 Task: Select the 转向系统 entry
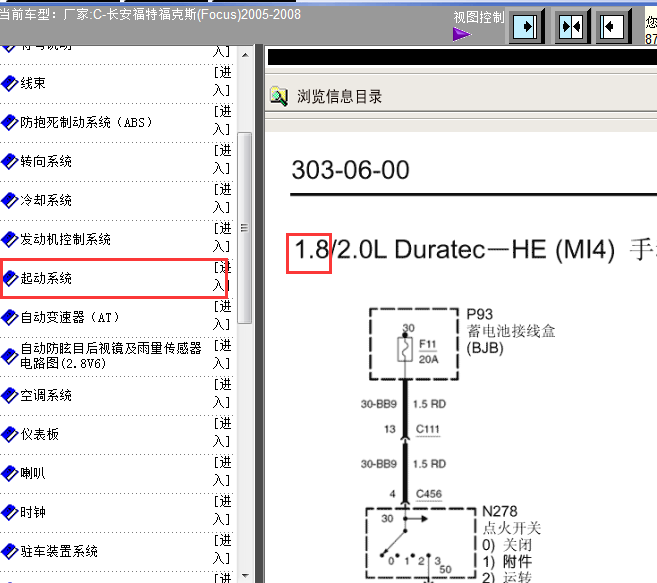[x=46, y=161]
